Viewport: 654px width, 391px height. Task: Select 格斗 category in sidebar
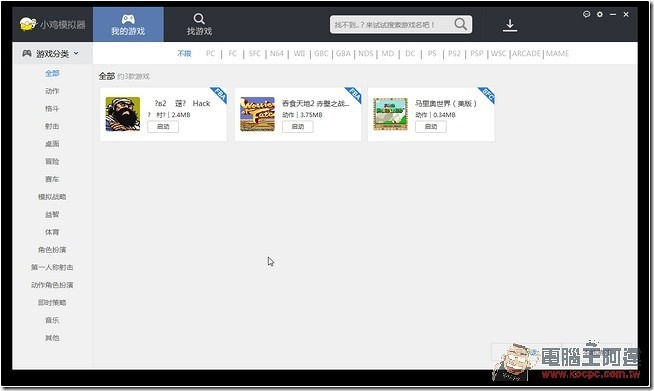pyautogui.click(x=52, y=108)
